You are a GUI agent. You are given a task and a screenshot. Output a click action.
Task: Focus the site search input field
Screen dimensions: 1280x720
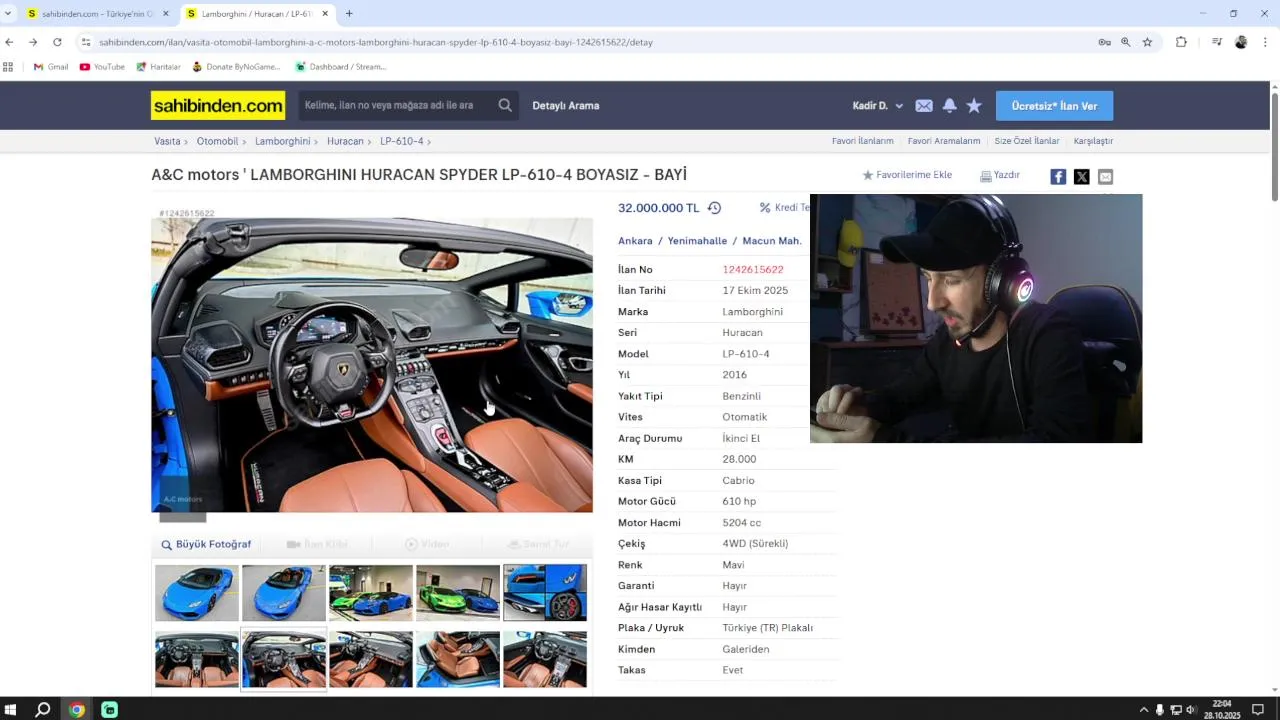tap(396, 105)
